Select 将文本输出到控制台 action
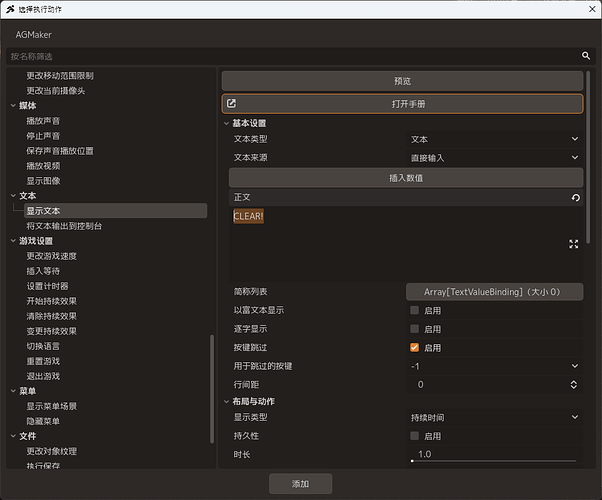Viewport: 602px width, 500px height. tap(64, 226)
